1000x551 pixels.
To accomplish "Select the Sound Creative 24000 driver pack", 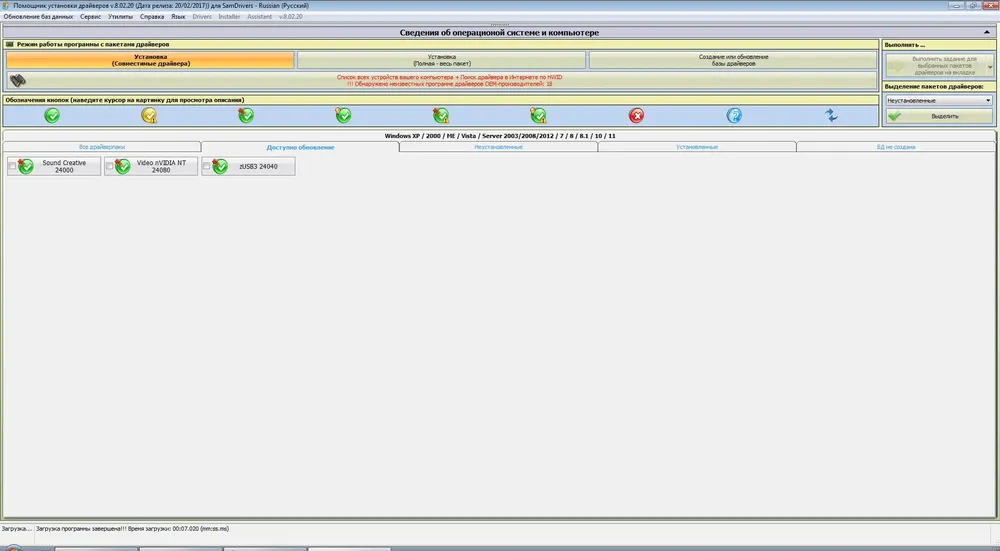I will click(54, 166).
